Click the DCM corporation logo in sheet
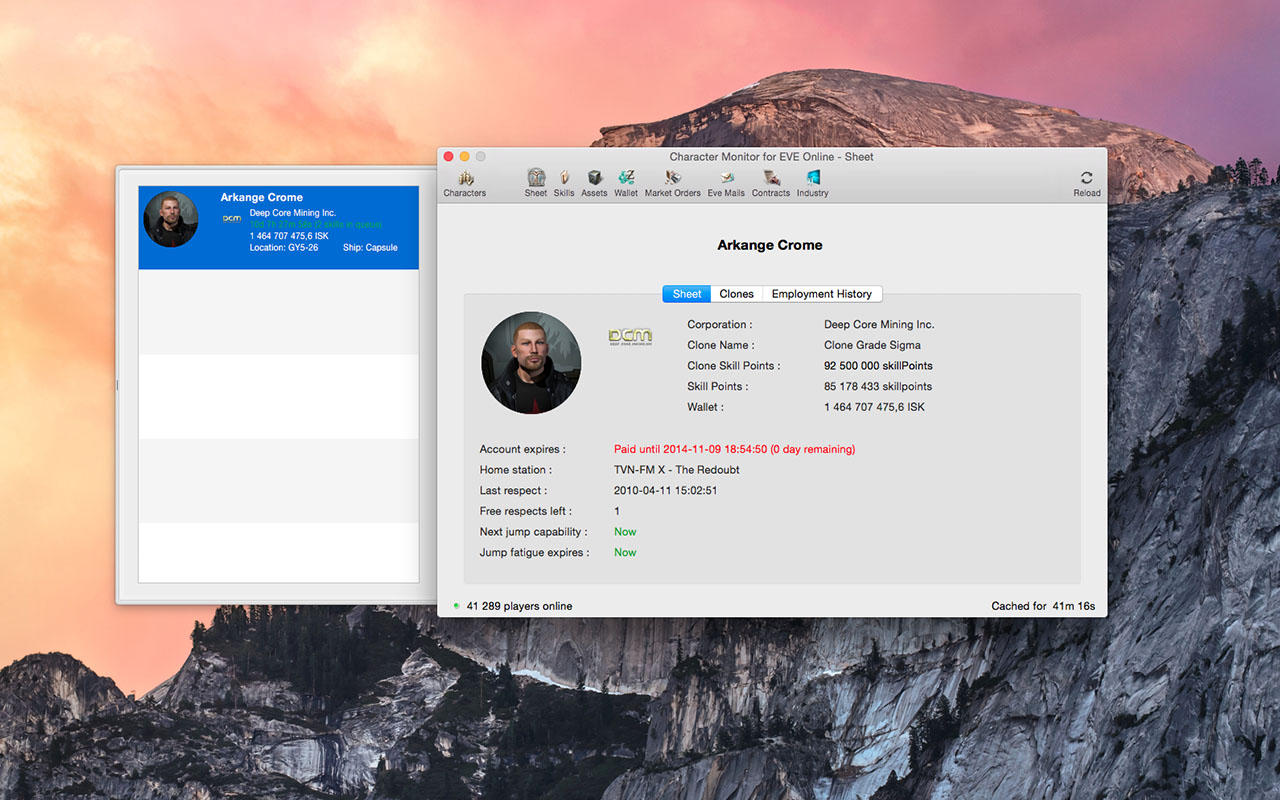The height and width of the screenshot is (800, 1280). click(630, 336)
